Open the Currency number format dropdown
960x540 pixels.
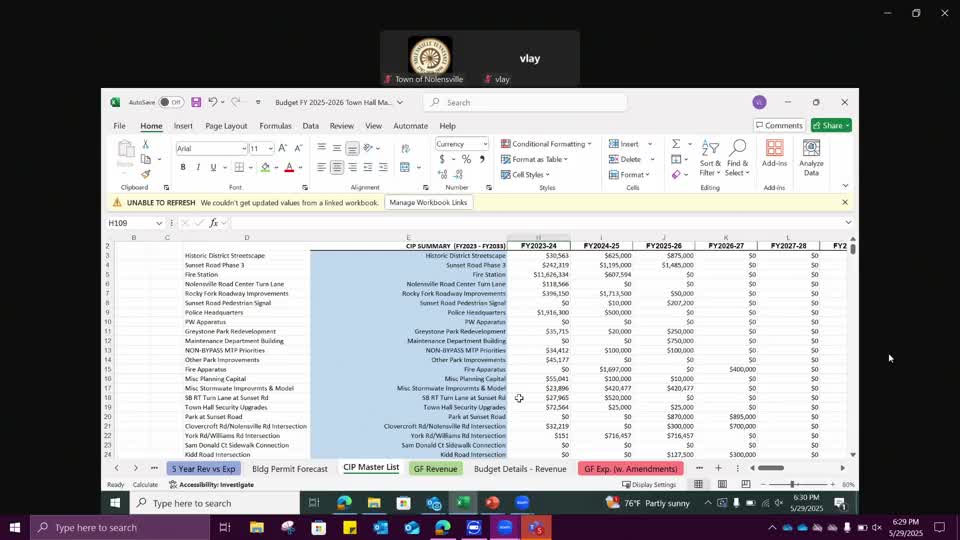tap(485, 144)
